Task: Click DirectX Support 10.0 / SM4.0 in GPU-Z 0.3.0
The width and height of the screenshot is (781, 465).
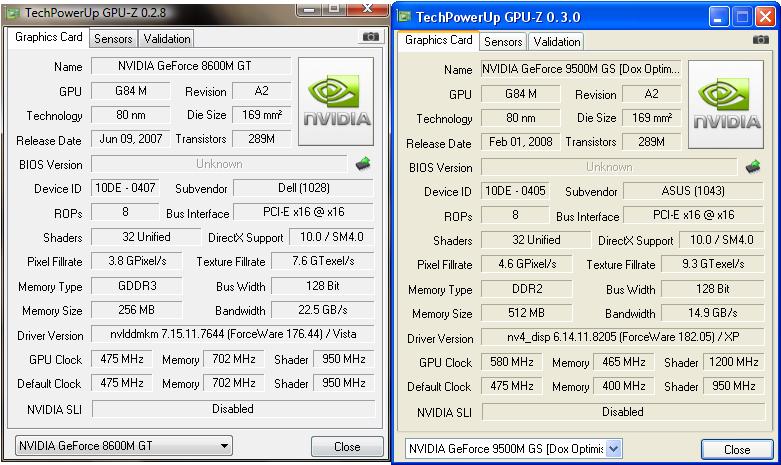Action: click(721, 240)
